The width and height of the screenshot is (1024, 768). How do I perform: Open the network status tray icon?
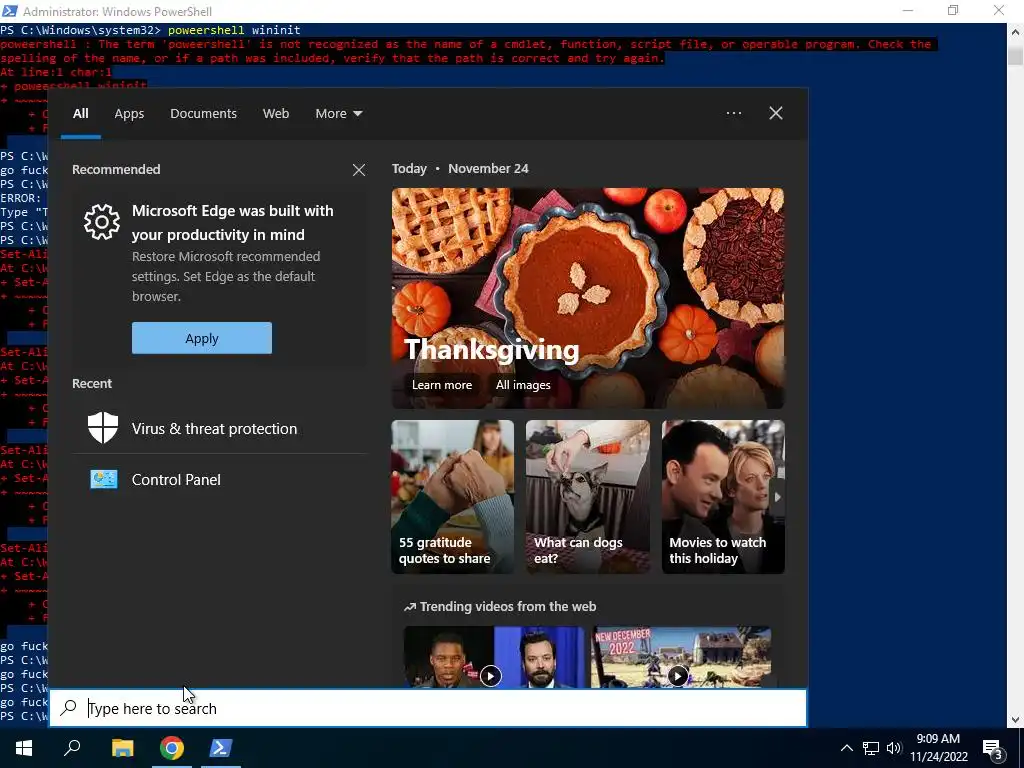click(x=871, y=748)
